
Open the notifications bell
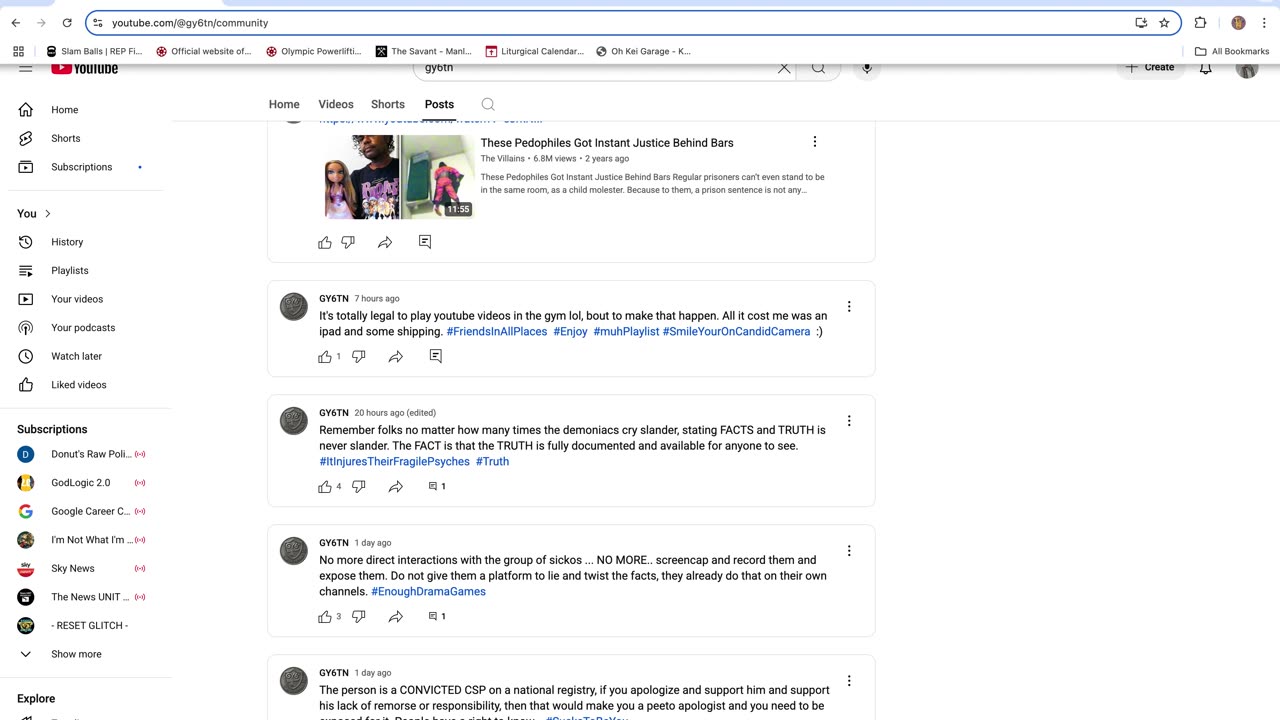[x=1206, y=68]
